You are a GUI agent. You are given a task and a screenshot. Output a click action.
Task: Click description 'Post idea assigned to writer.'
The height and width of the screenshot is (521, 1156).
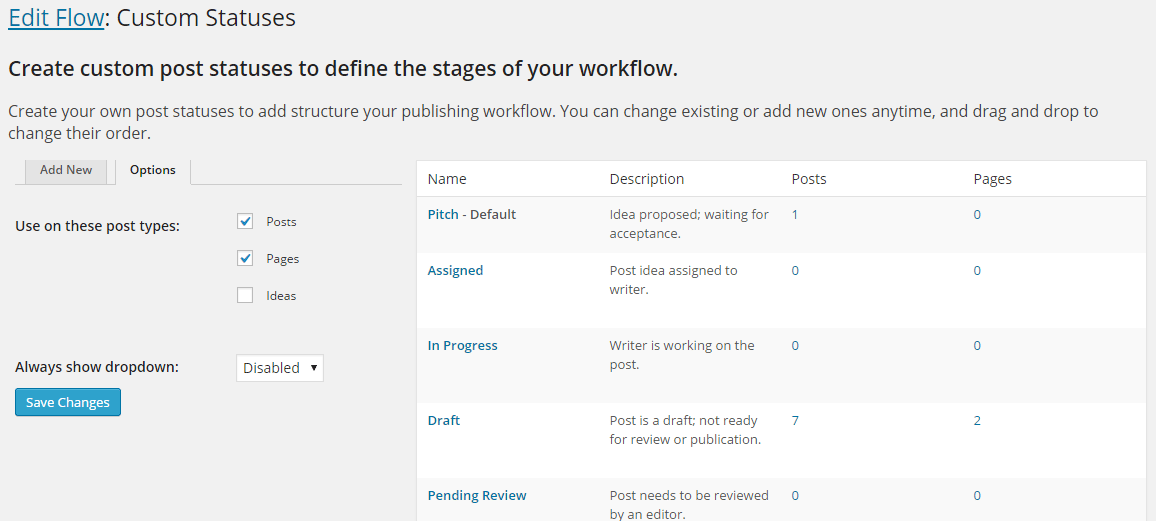point(673,280)
